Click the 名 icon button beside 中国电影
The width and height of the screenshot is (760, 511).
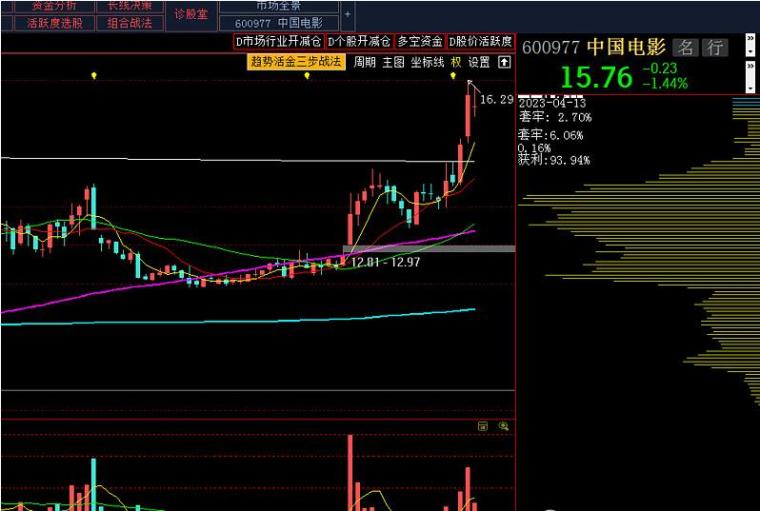pos(685,48)
